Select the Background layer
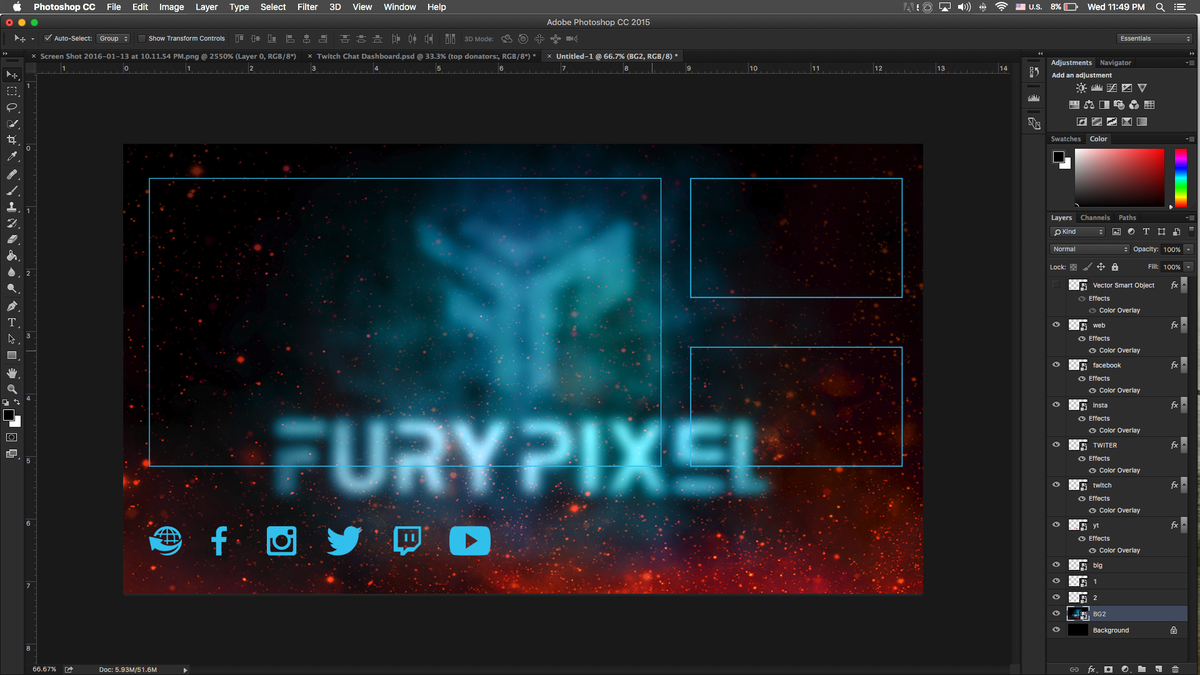 click(1110, 630)
